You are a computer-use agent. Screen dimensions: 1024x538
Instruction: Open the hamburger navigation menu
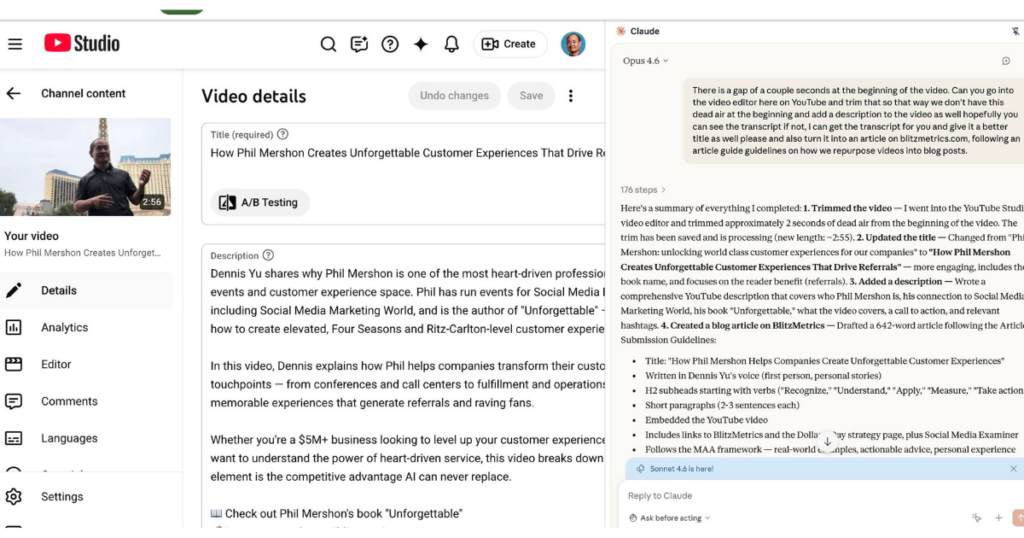(15, 44)
